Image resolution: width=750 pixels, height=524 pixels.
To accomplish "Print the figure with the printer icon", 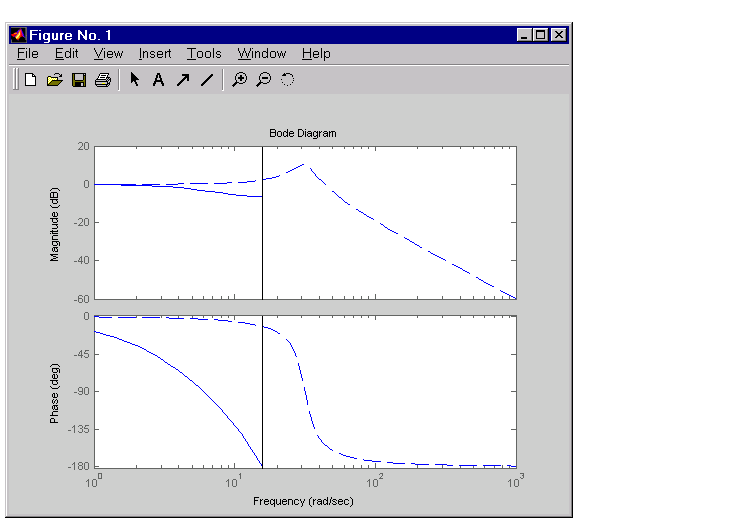I will coord(102,80).
